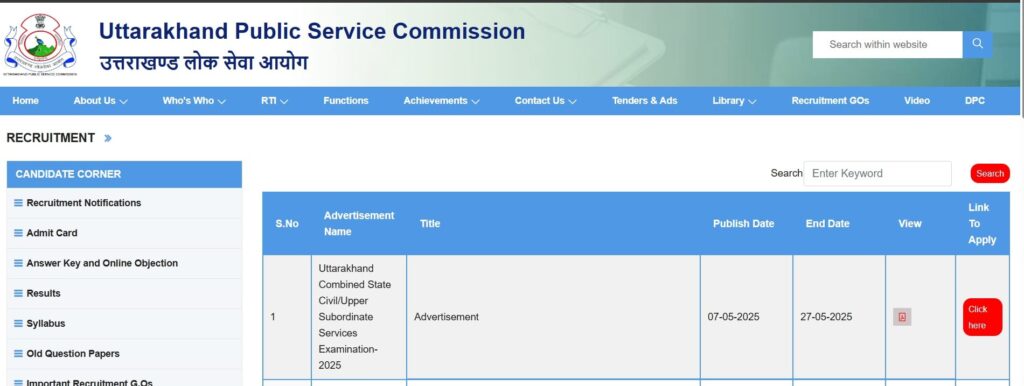This screenshot has width=1024, height=386.
Task: Expand the Achievements menu
Action: click(x=441, y=101)
